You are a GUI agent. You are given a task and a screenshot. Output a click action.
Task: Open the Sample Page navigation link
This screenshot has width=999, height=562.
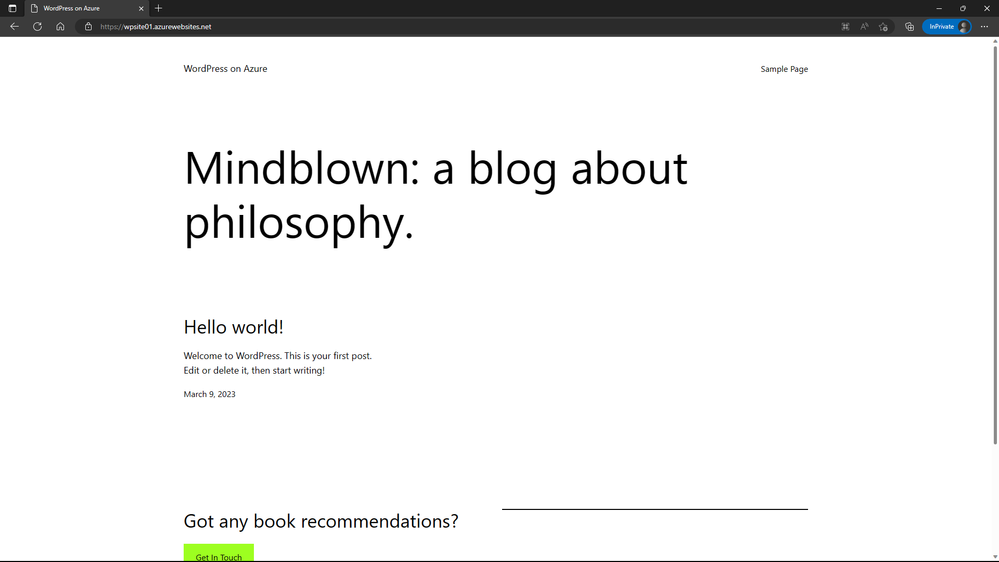click(x=784, y=69)
